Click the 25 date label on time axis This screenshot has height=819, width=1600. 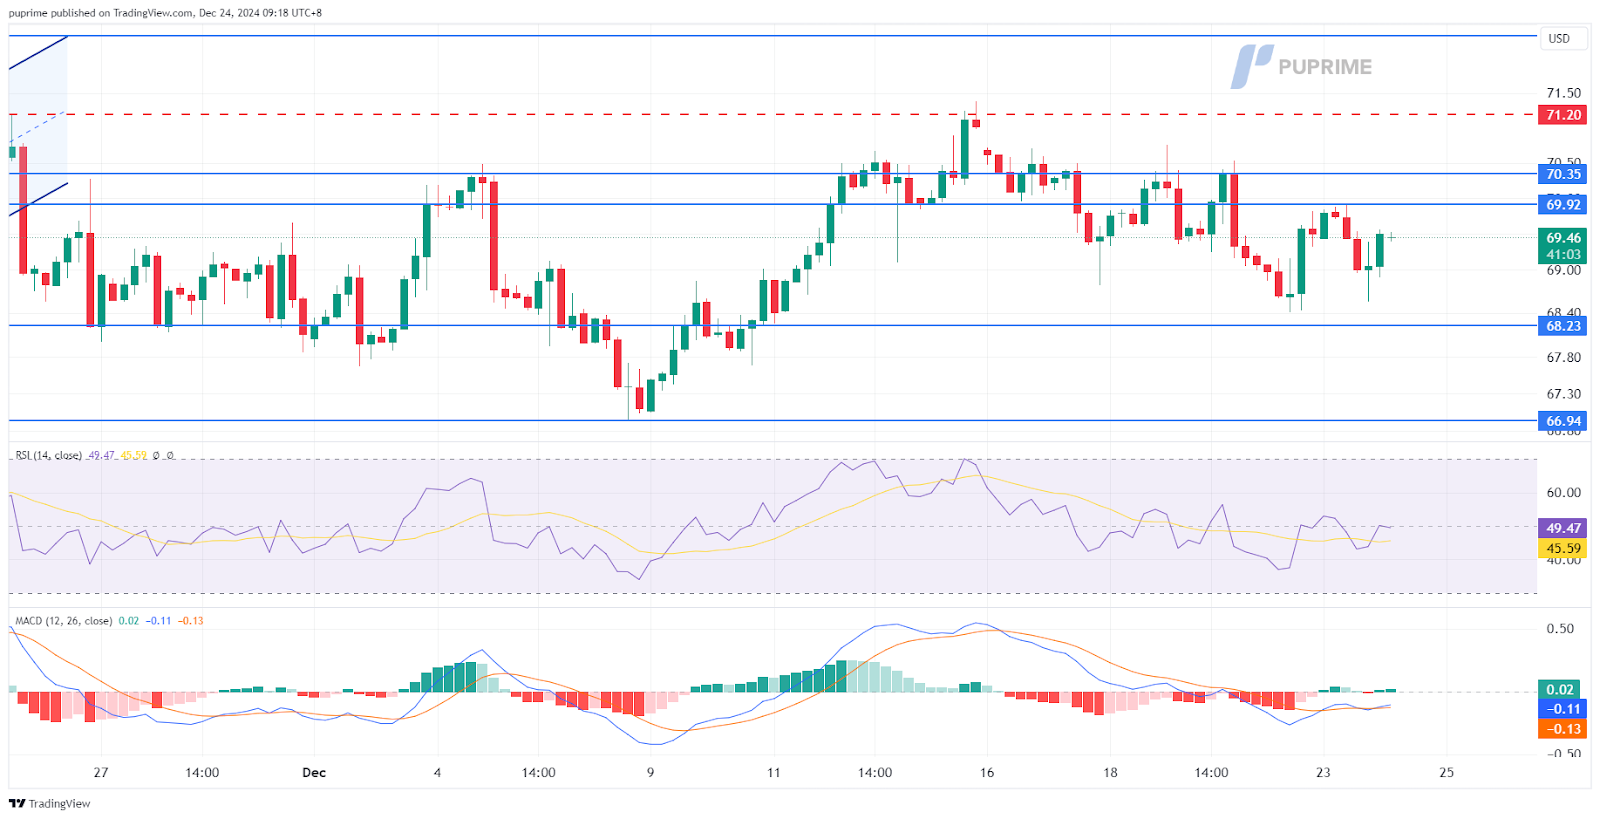[1446, 772]
